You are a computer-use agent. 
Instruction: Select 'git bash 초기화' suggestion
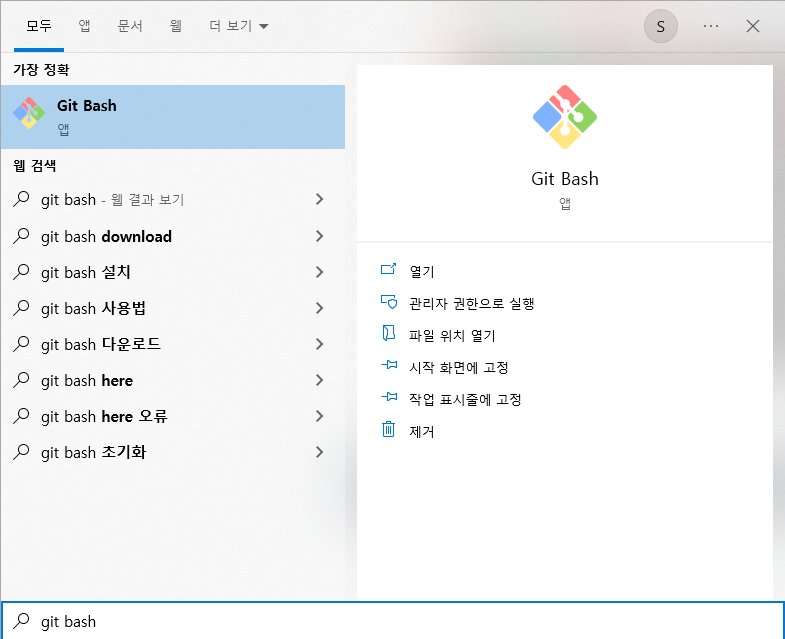(x=173, y=452)
